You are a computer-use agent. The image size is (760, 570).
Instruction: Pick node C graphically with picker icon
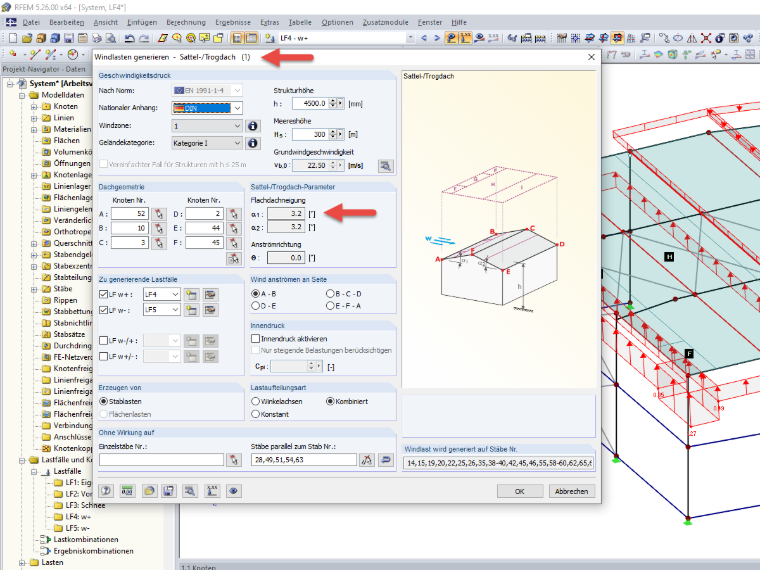[158, 243]
